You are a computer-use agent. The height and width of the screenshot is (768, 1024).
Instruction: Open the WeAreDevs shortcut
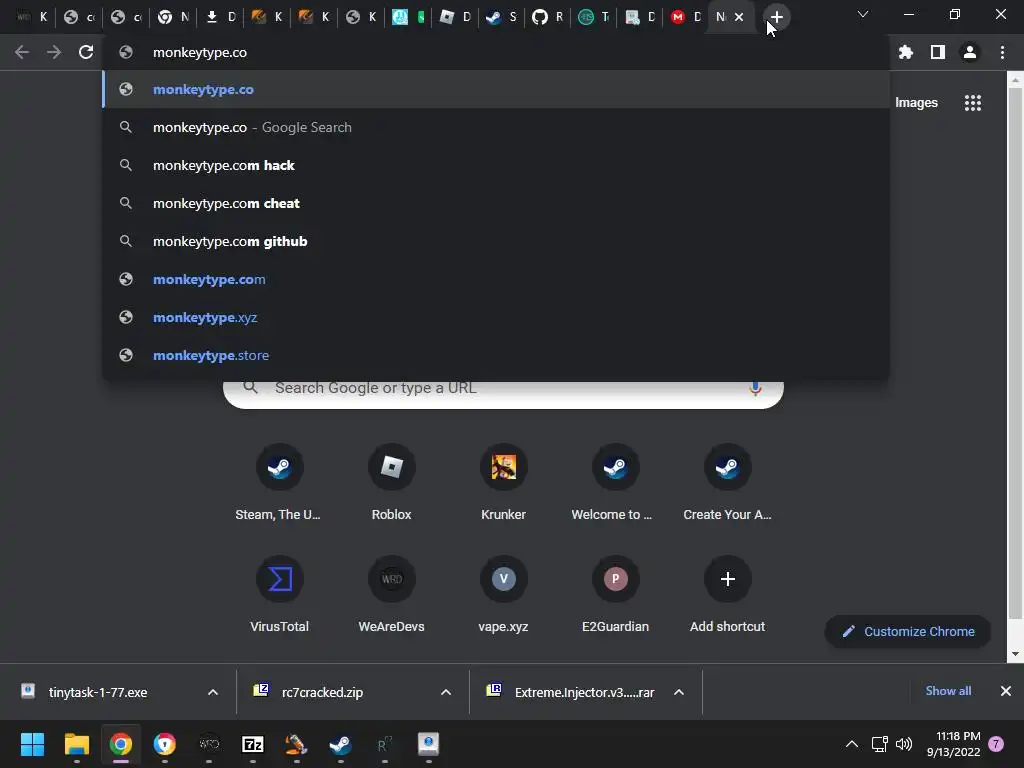pyautogui.click(x=391, y=594)
